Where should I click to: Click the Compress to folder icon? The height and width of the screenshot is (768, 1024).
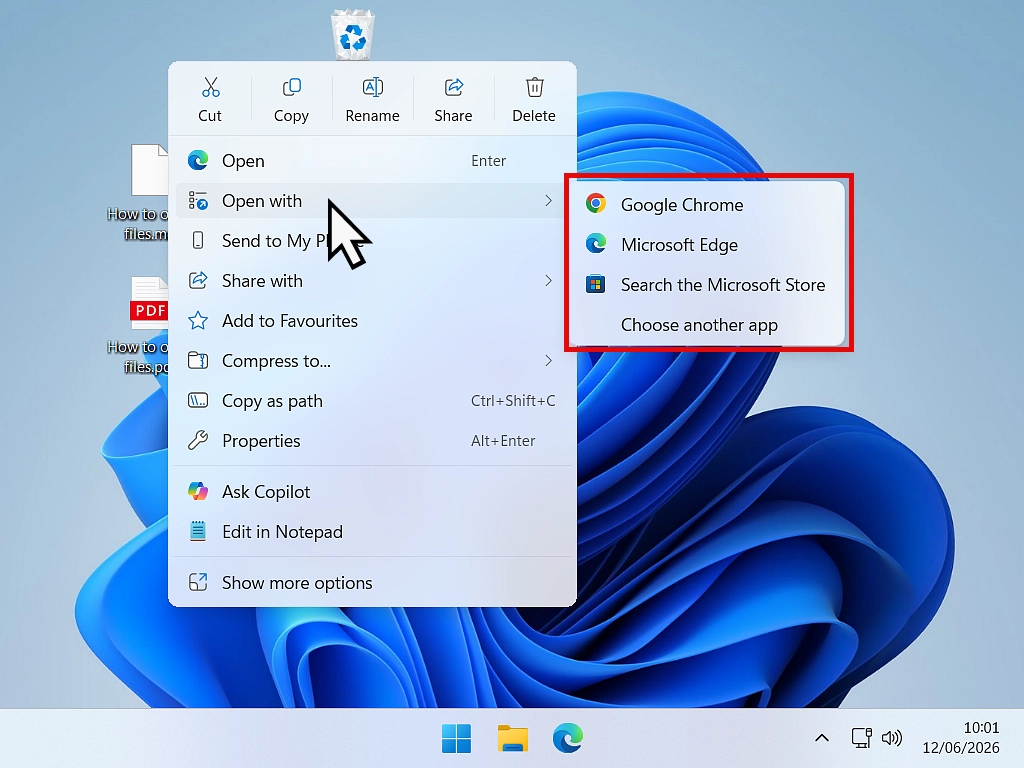tap(198, 360)
